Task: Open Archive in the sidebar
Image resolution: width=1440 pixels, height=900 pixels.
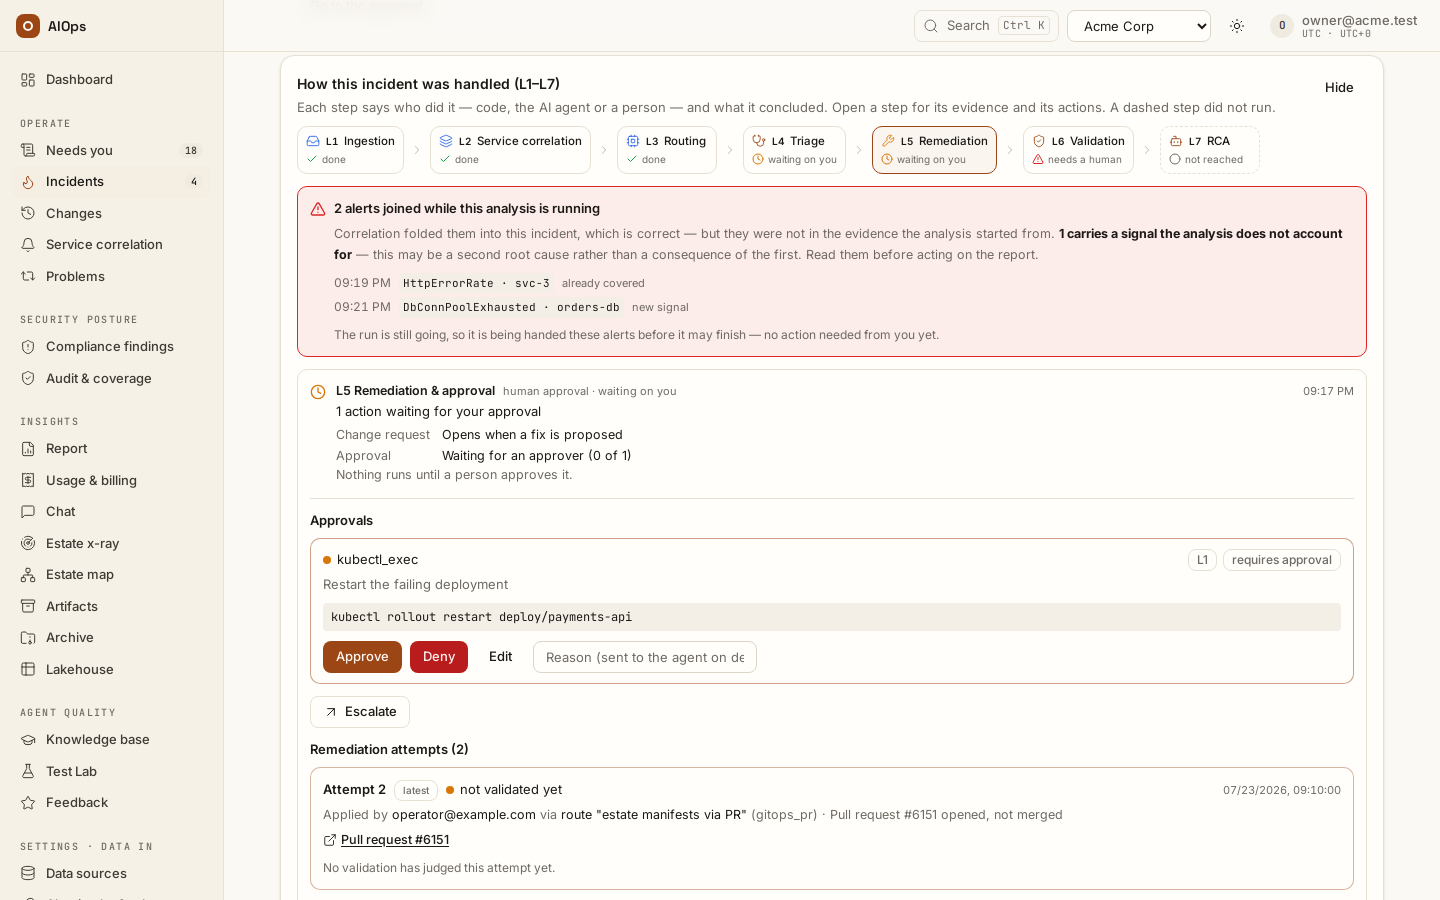Action: click(x=112, y=638)
